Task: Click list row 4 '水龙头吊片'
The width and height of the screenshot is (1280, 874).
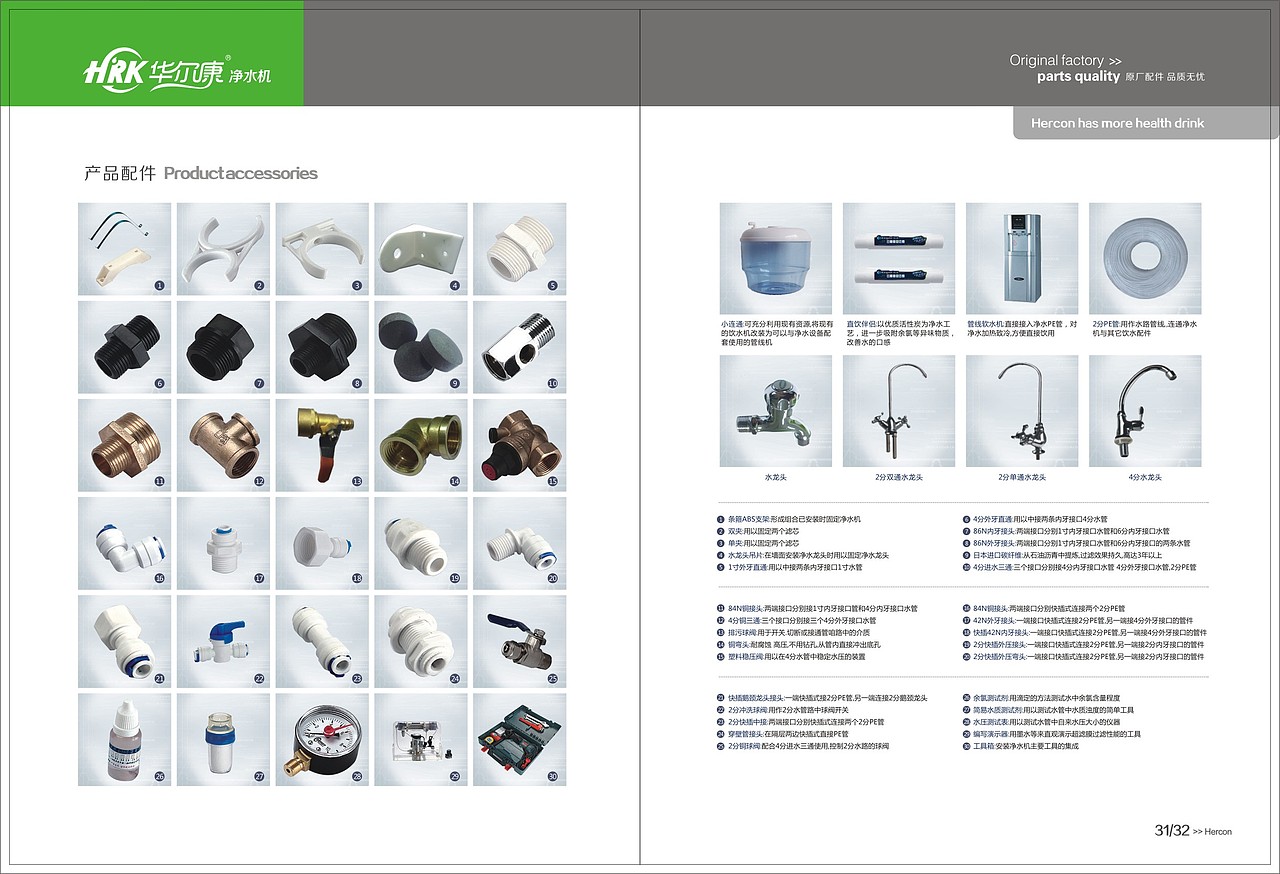Action: [x=803, y=555]
